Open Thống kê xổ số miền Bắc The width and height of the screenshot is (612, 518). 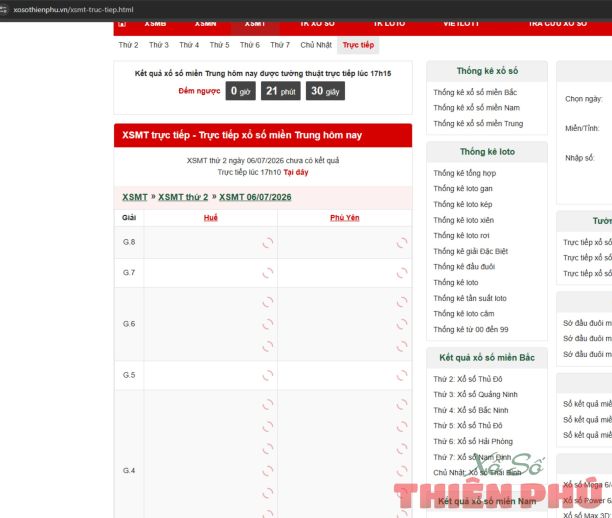coord(475,93)
